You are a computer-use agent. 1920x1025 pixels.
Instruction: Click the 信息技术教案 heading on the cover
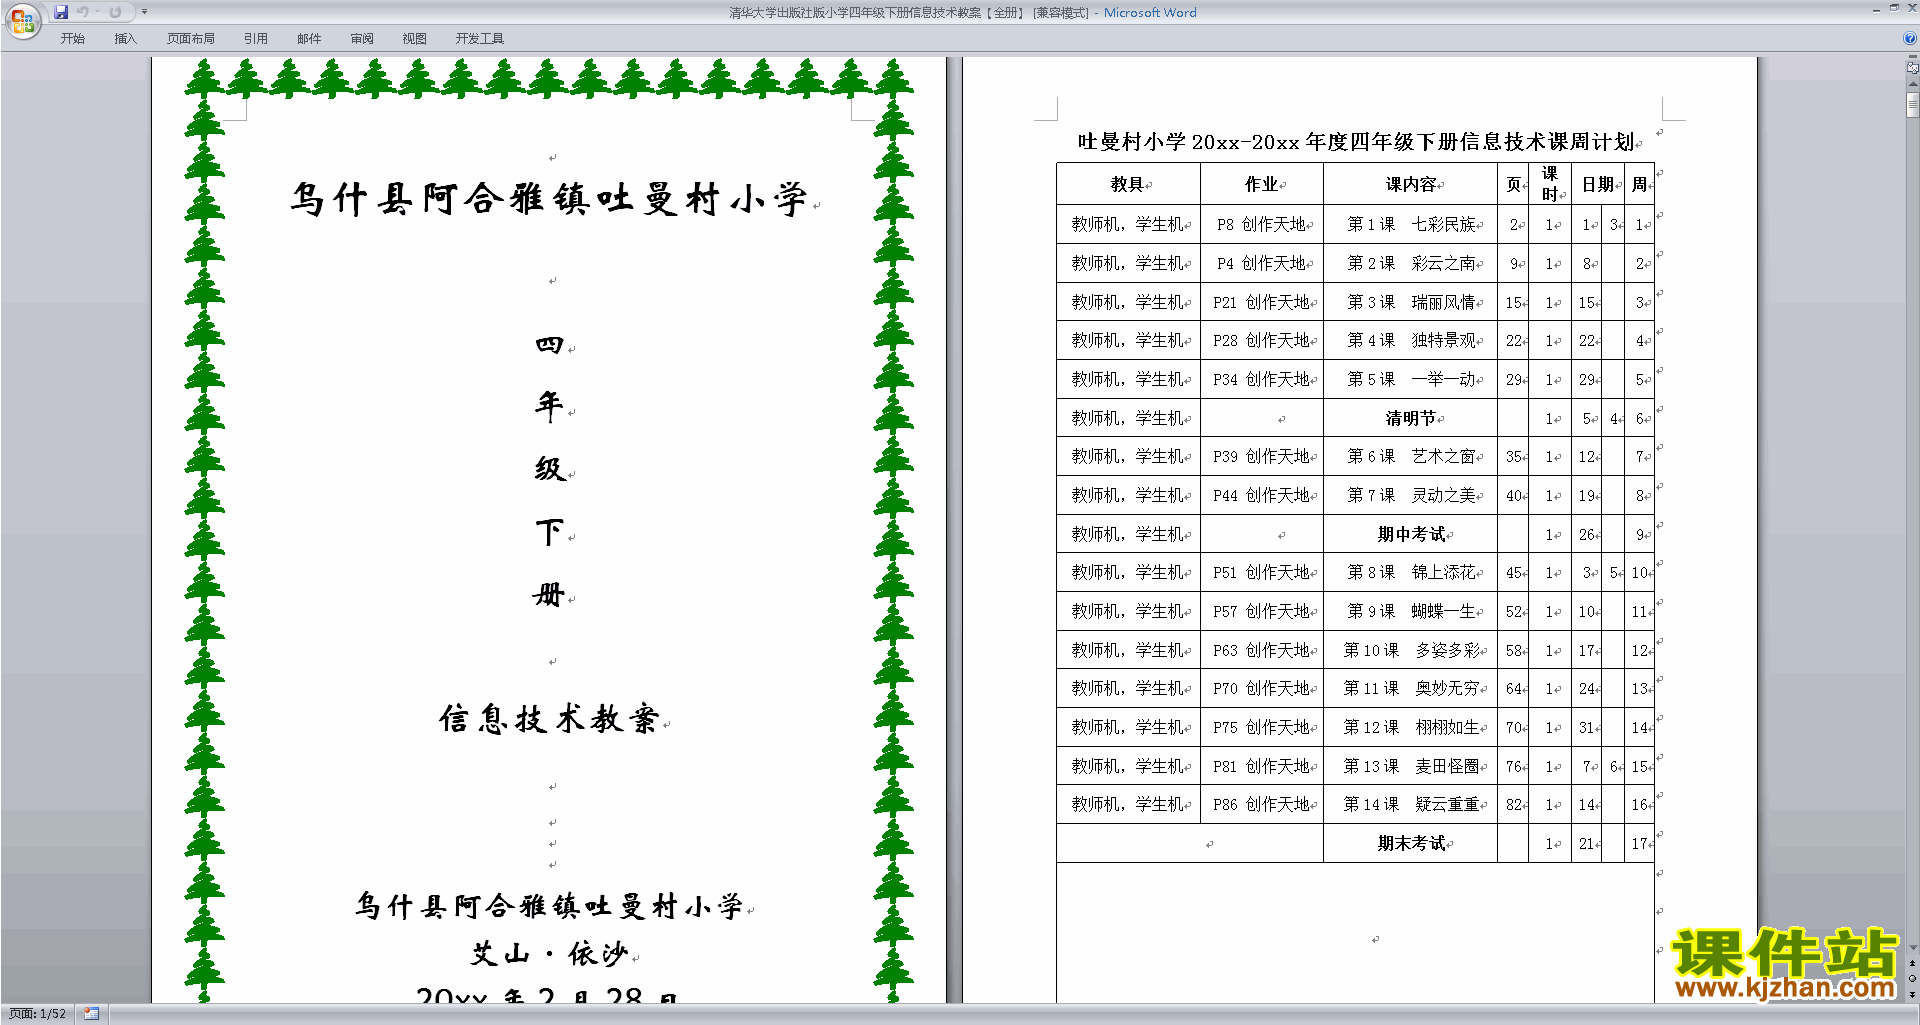(x=549, y=718)
